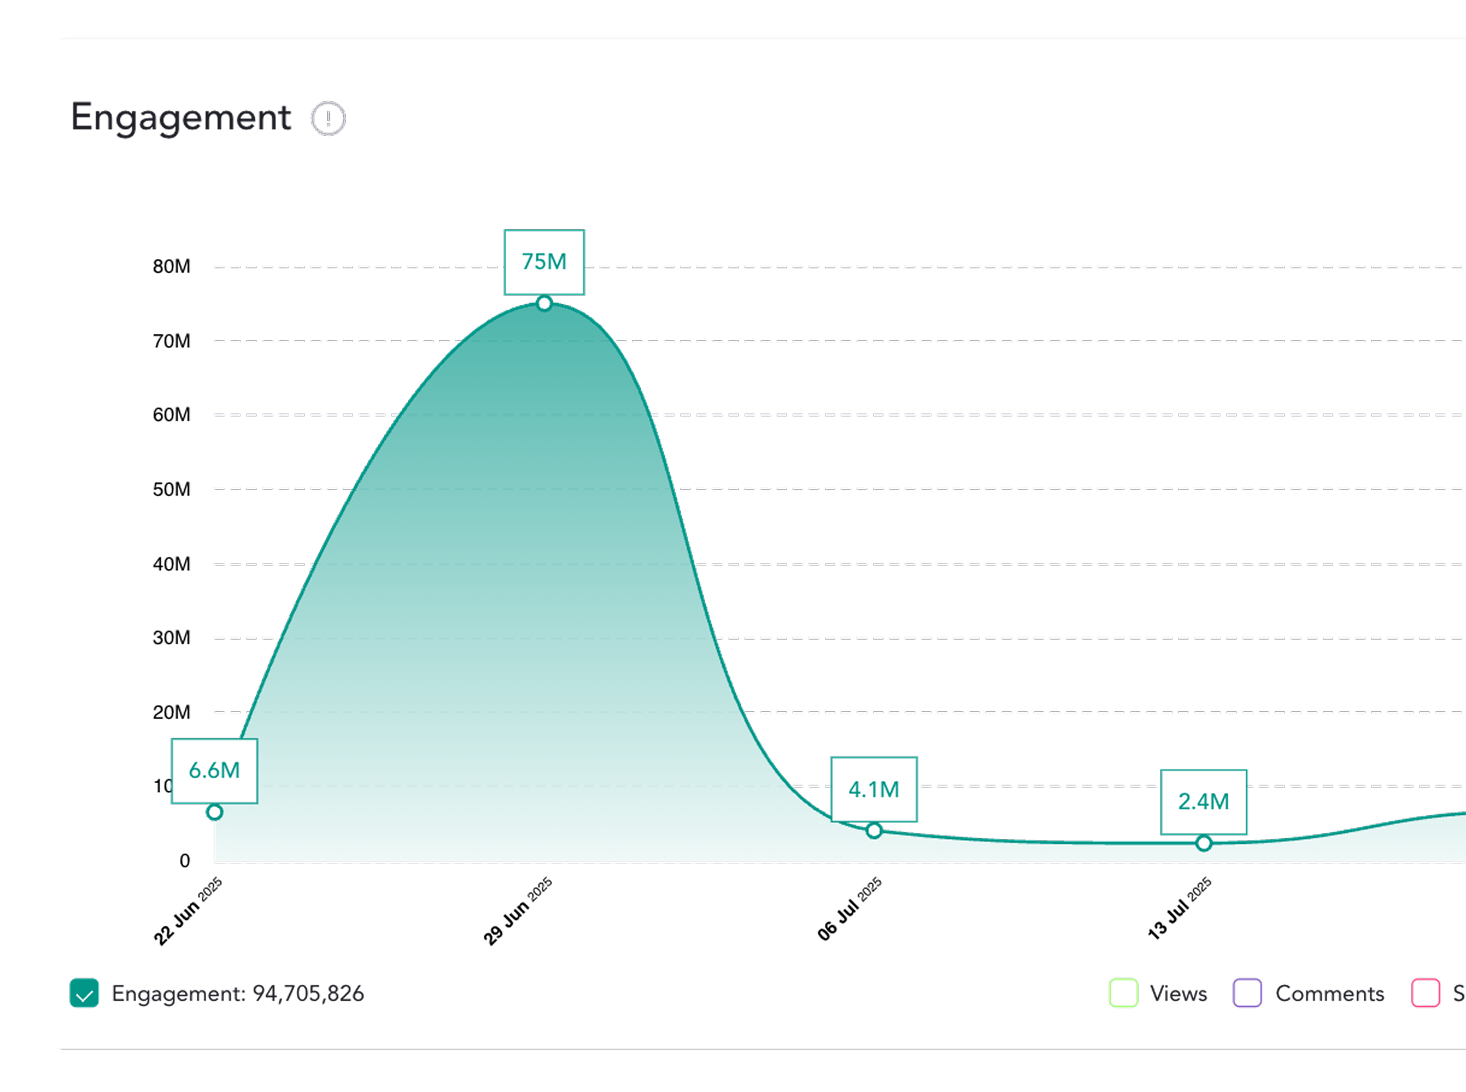The image size is (1466, 1092).
Task: Select the 06 Jul 2025 axis date
Action: (x=849, y=909)
